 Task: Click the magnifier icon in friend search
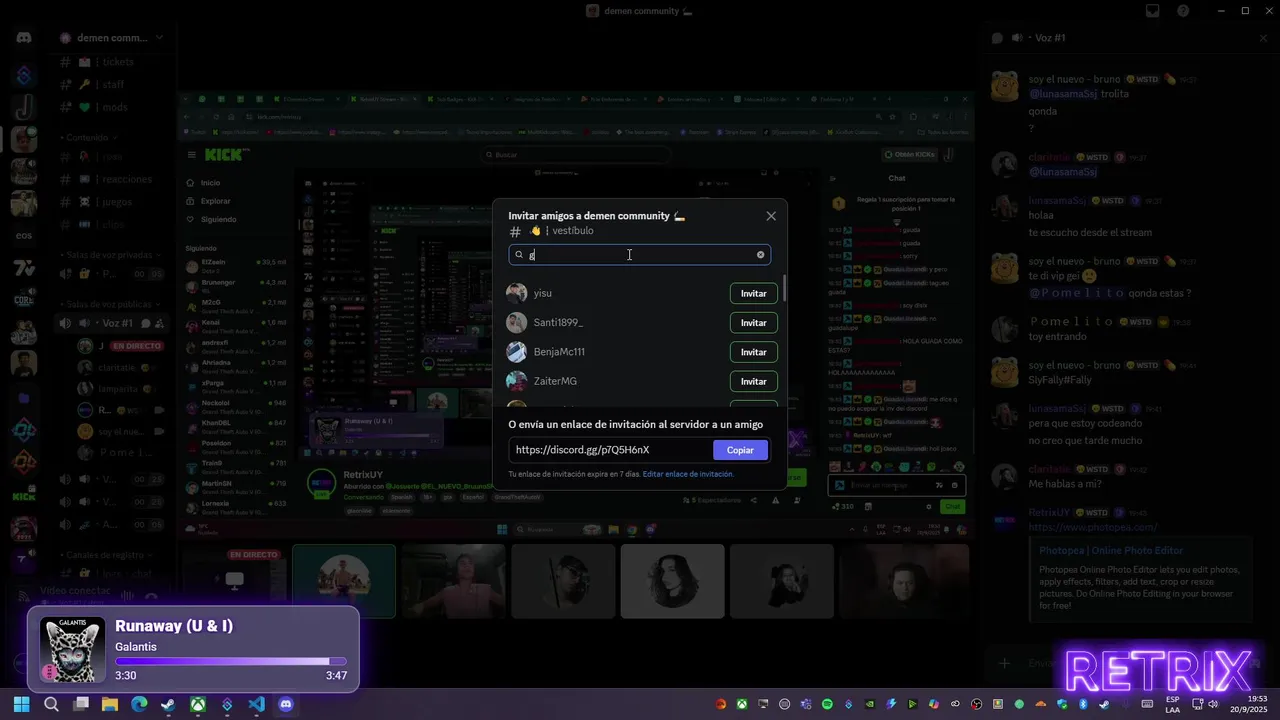(519, 255)
